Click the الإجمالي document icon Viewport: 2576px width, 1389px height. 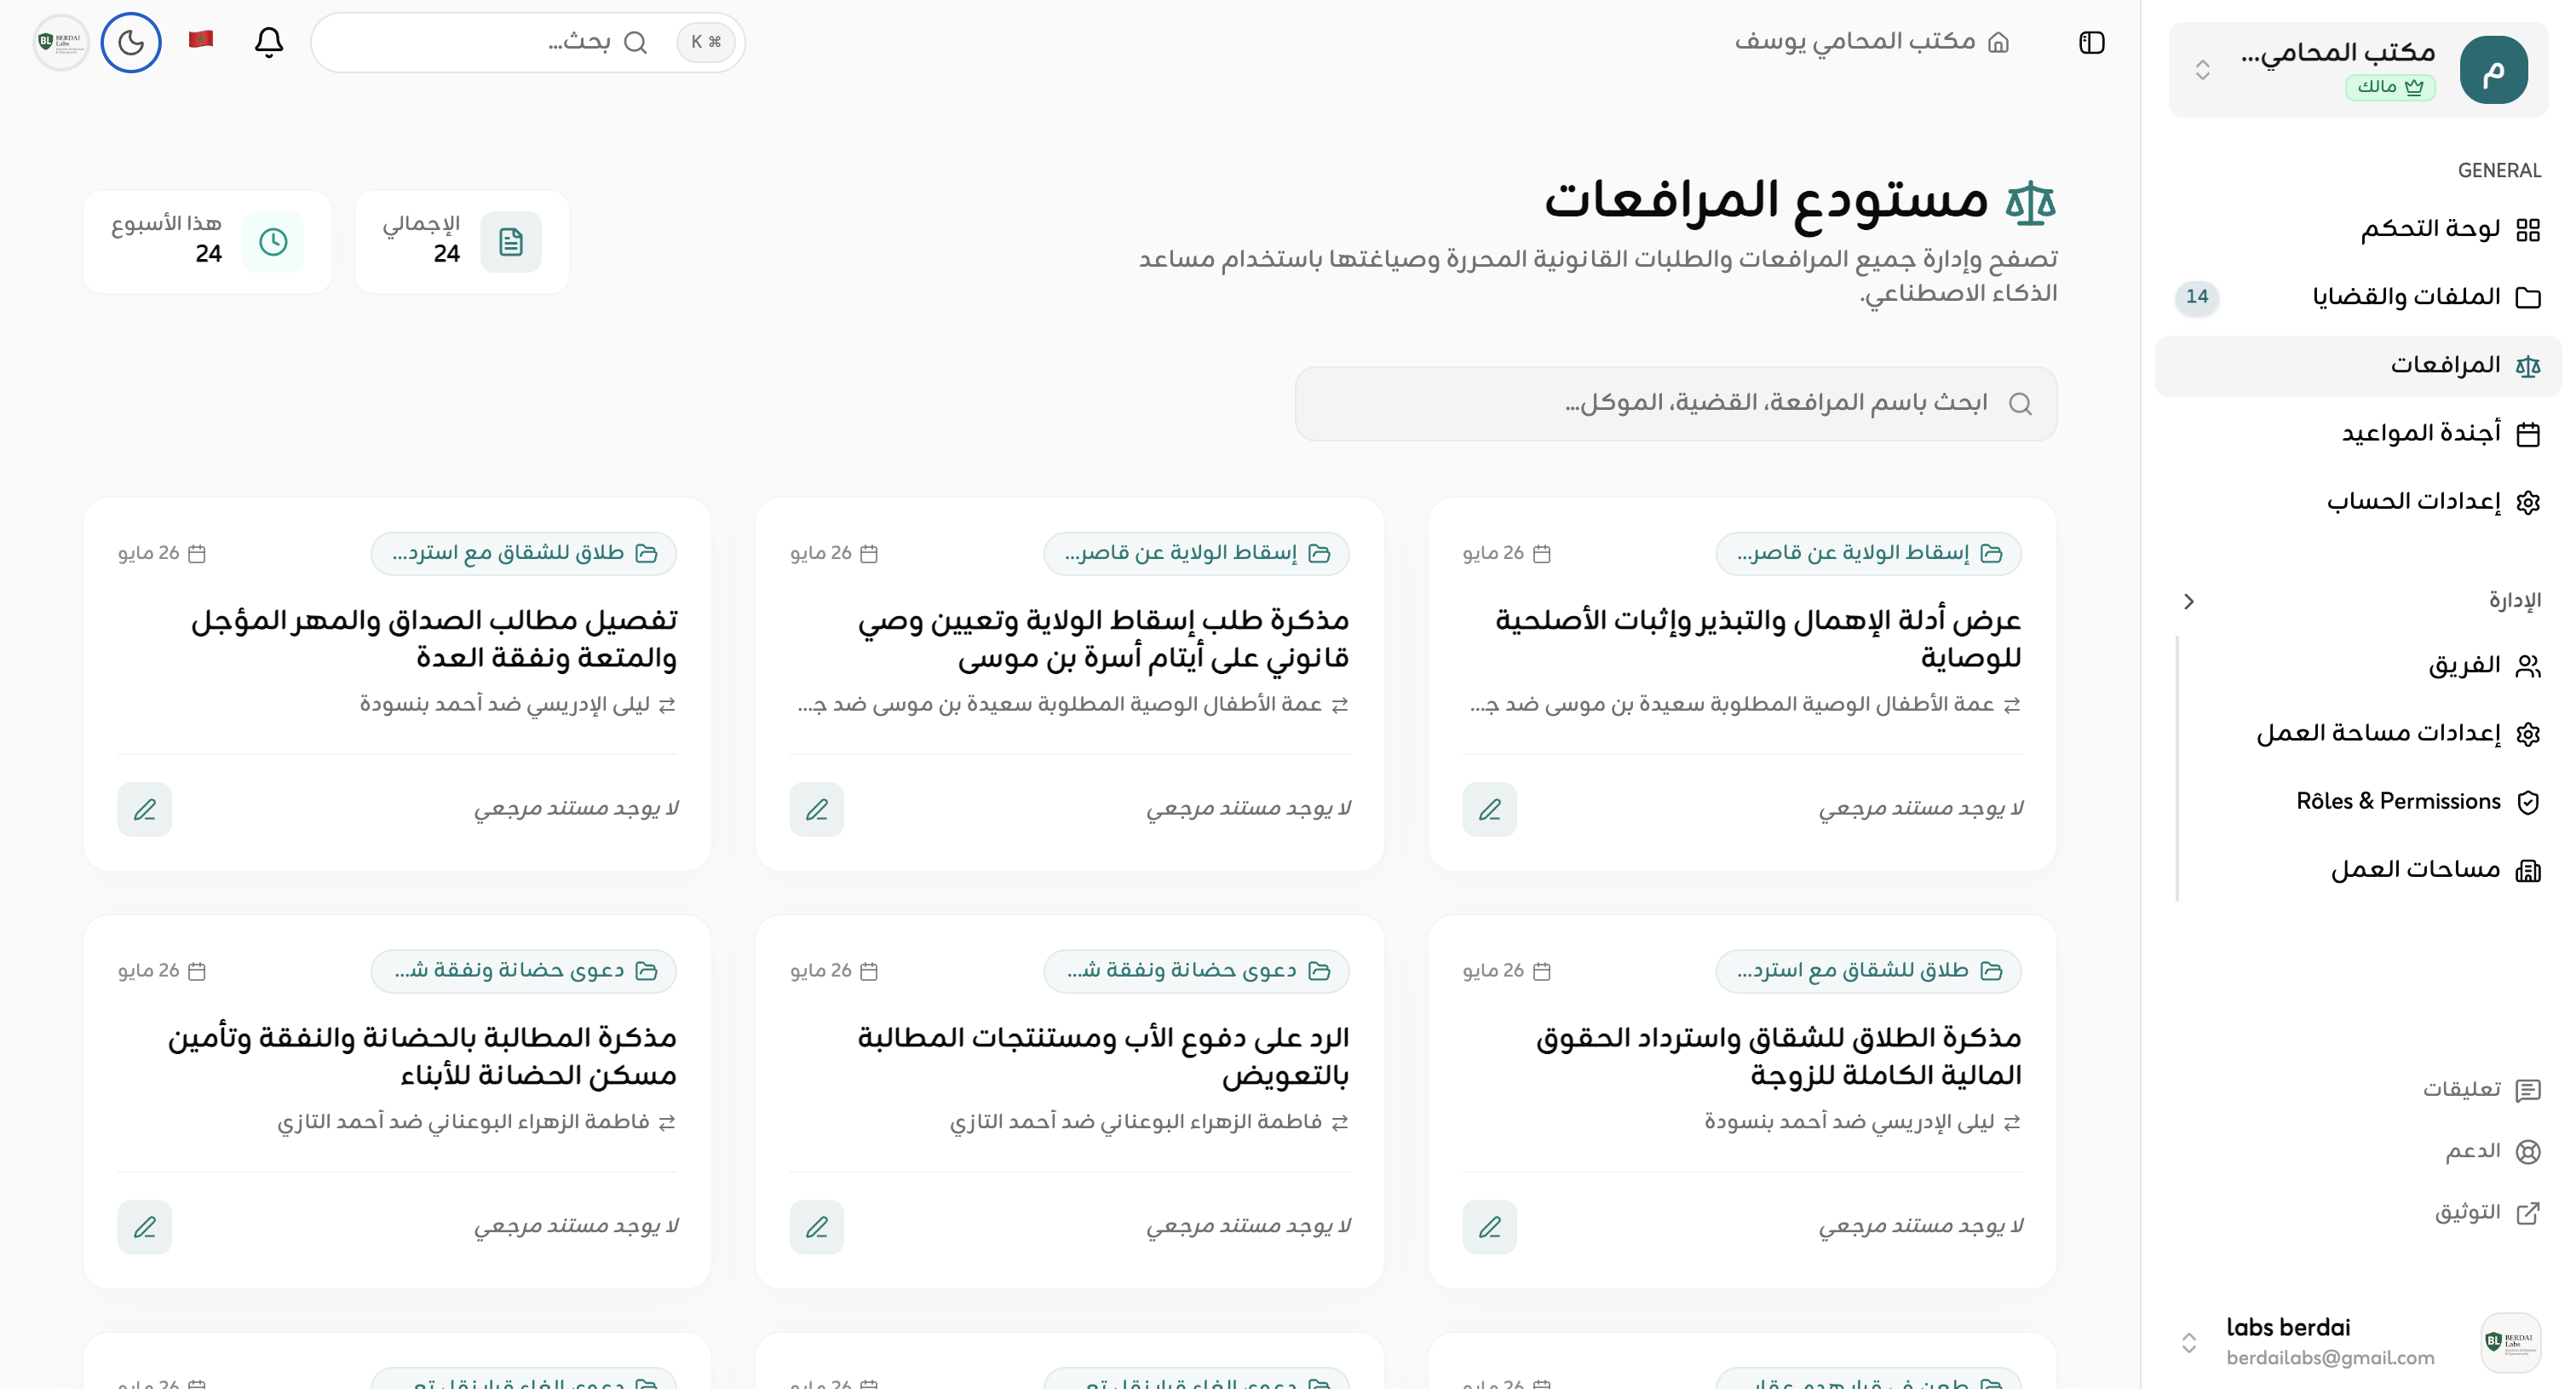pos(511,242)
